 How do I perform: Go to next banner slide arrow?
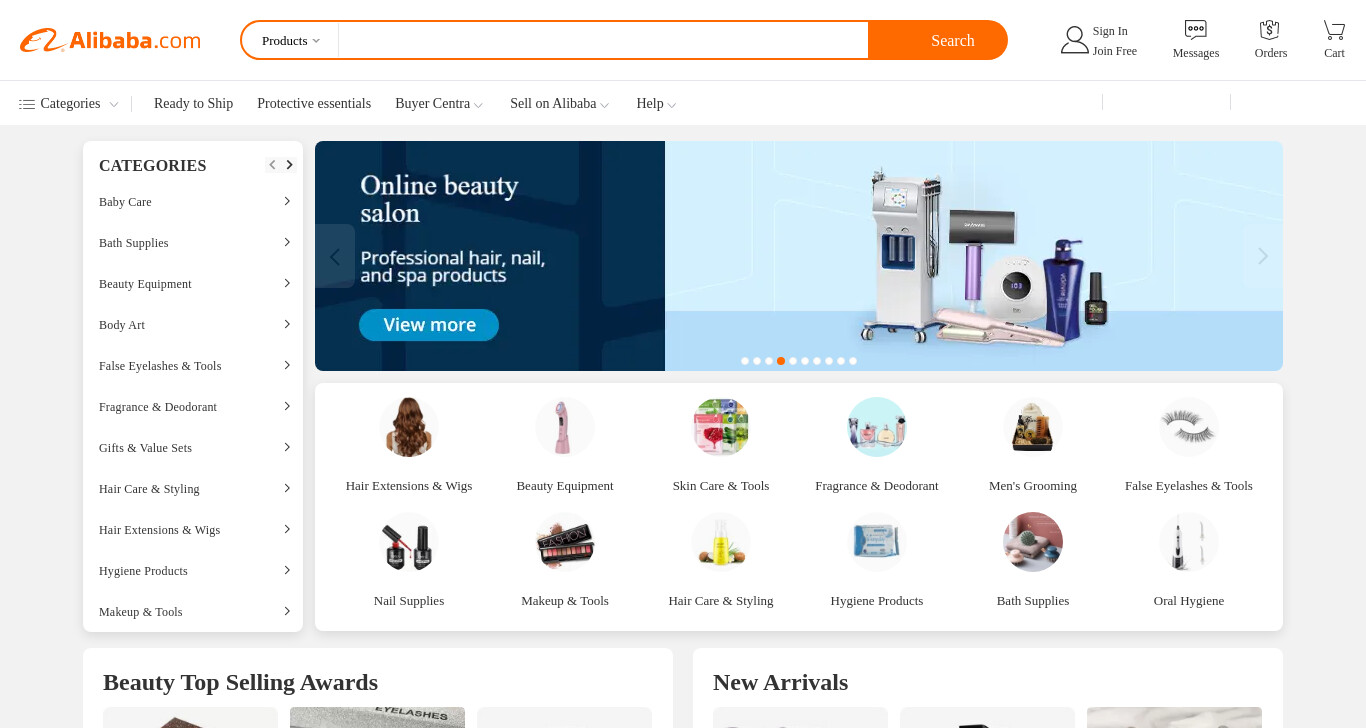1263,256
